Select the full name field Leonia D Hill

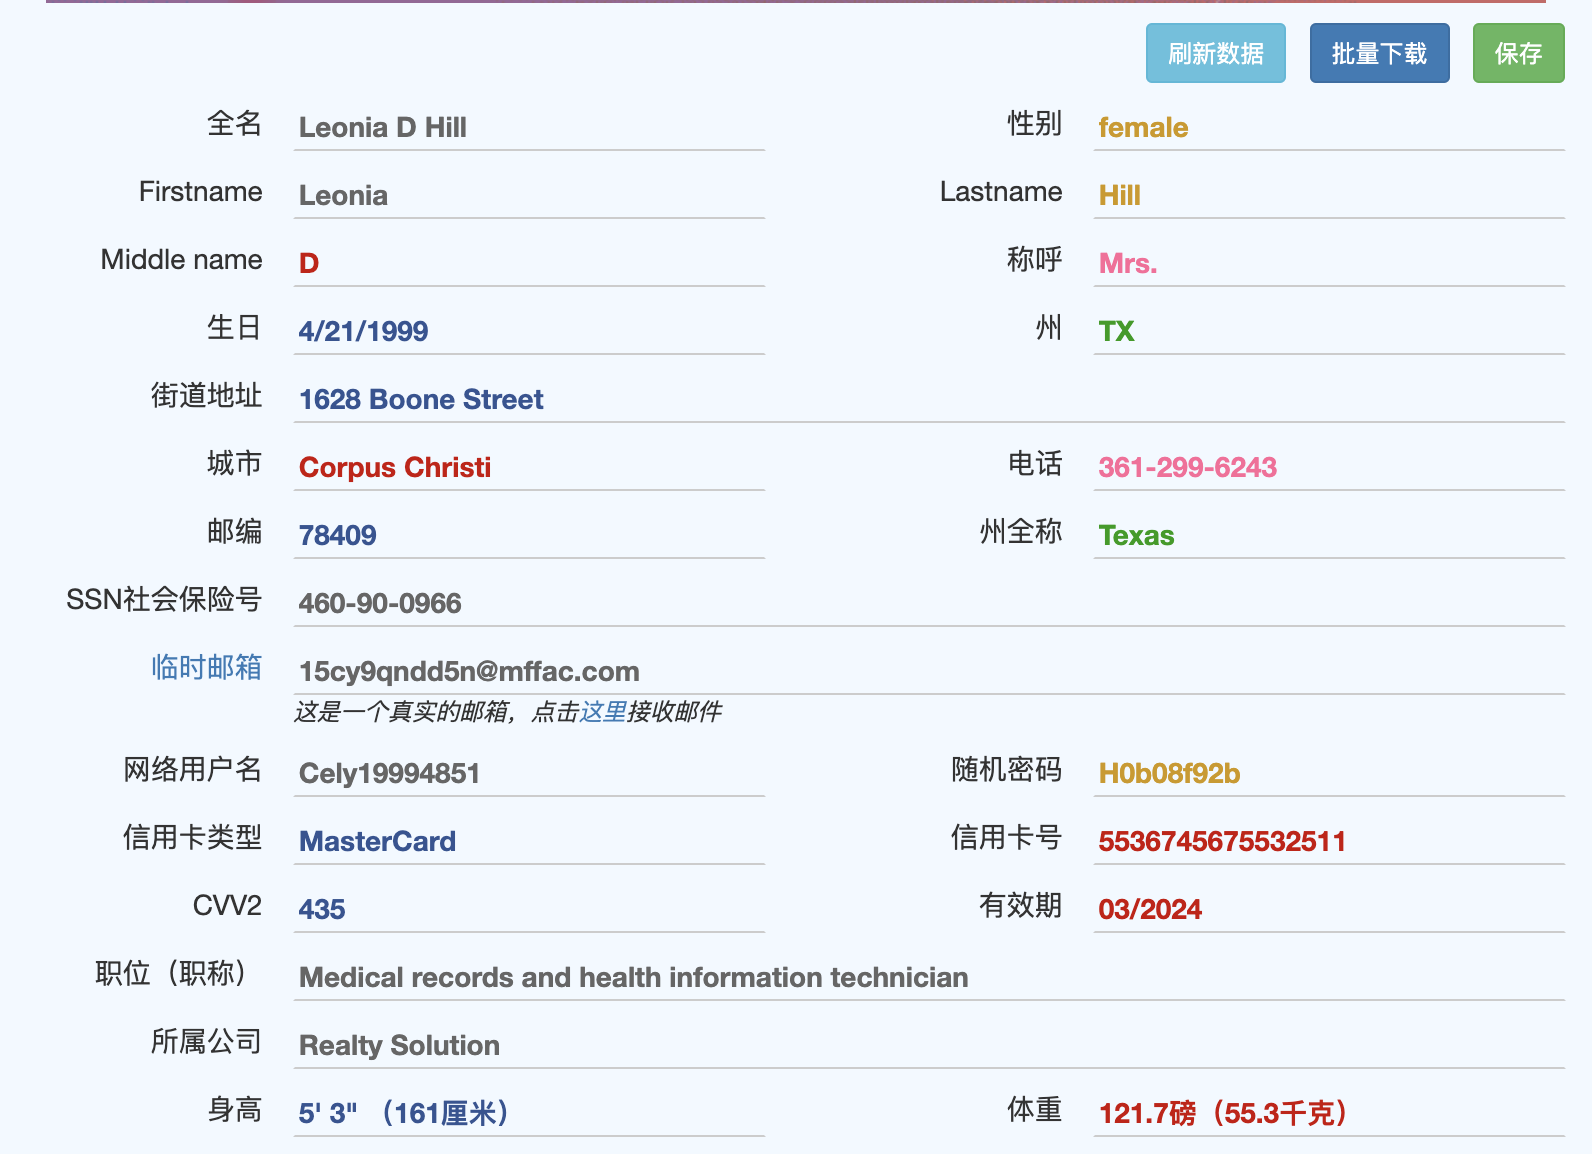coord(529,127)
